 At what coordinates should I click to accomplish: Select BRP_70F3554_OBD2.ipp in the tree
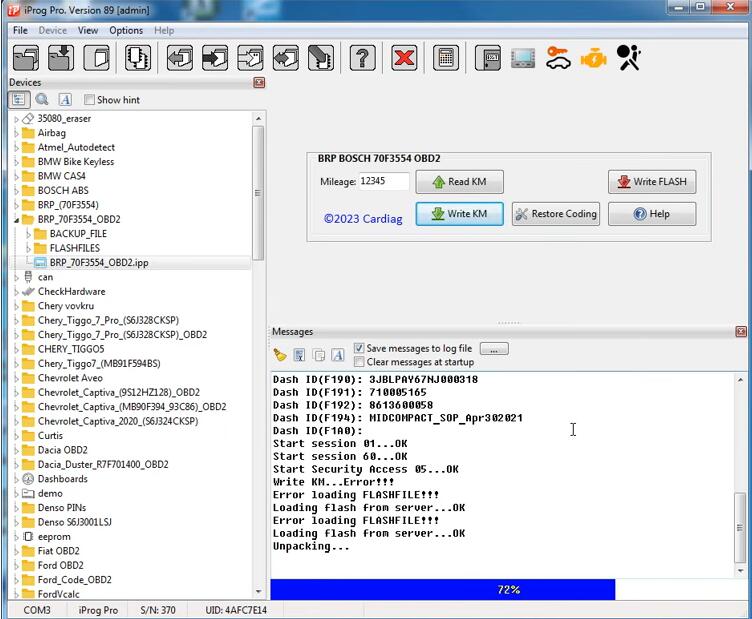pos(99,263)
